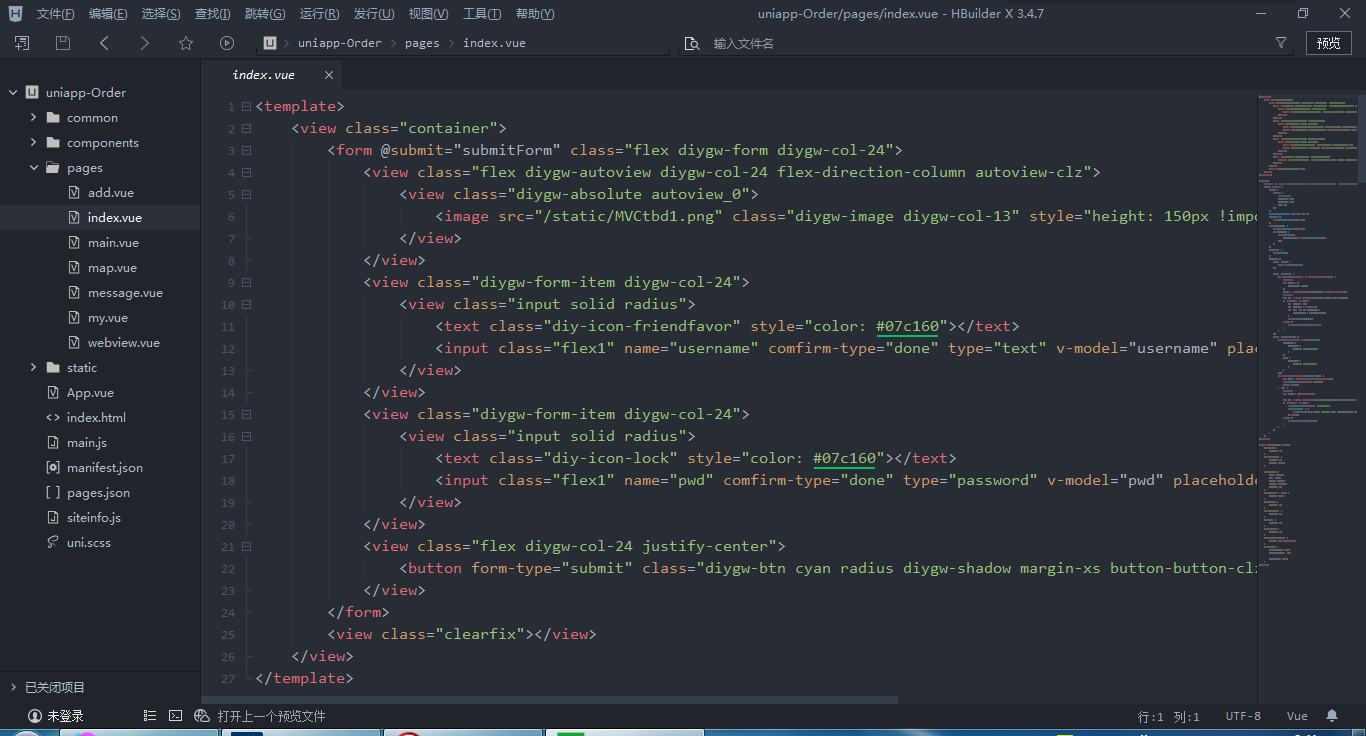The width and height of the screenshot is (1366, 736).
Task: Fold the template block at line 1
Action: click(x=245, y=105)
